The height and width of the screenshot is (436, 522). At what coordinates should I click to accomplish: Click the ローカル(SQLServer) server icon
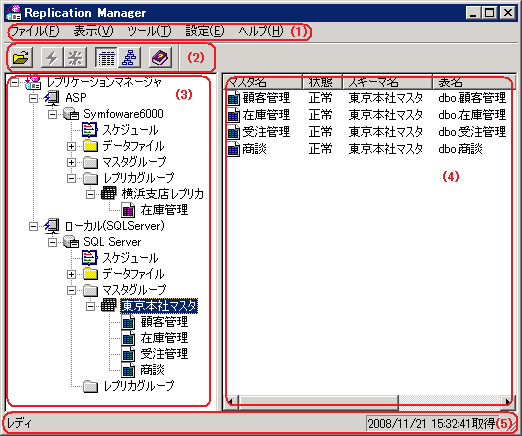[x=52, y=226]
